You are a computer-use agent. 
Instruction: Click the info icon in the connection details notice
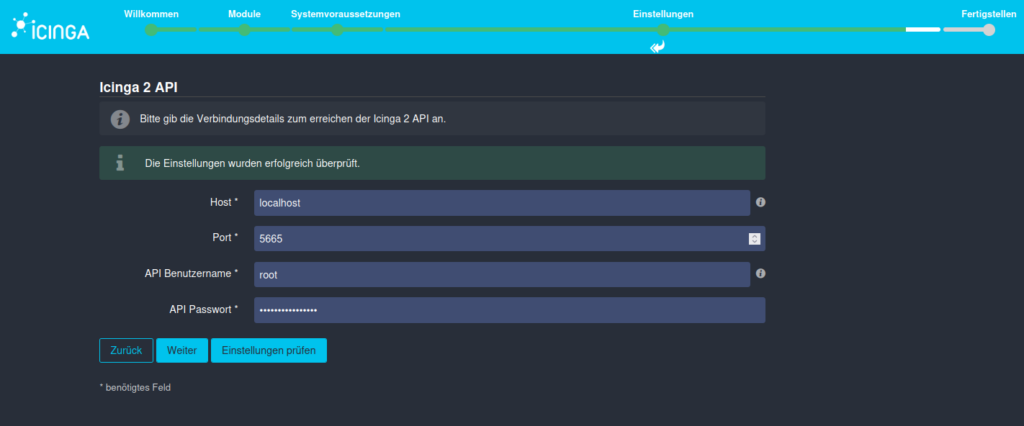[120, 119]
